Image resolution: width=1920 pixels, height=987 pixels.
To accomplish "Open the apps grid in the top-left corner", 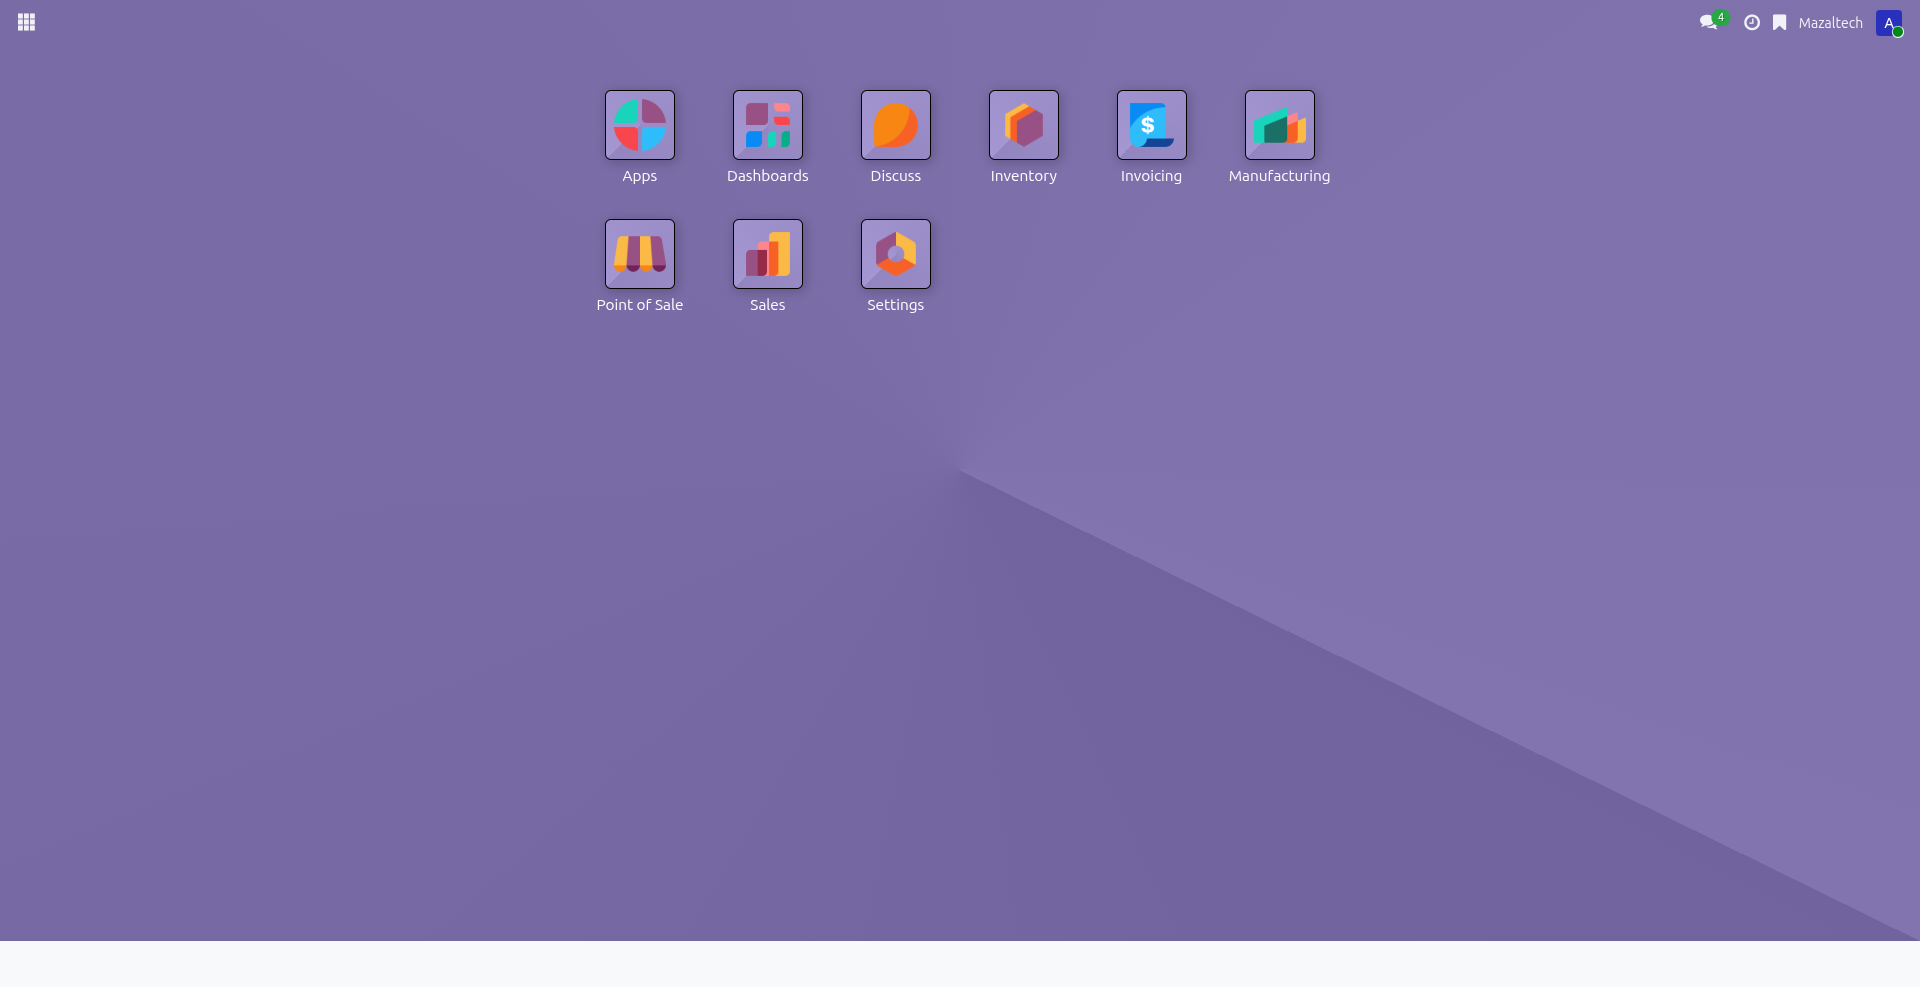I will pos(27,22).
